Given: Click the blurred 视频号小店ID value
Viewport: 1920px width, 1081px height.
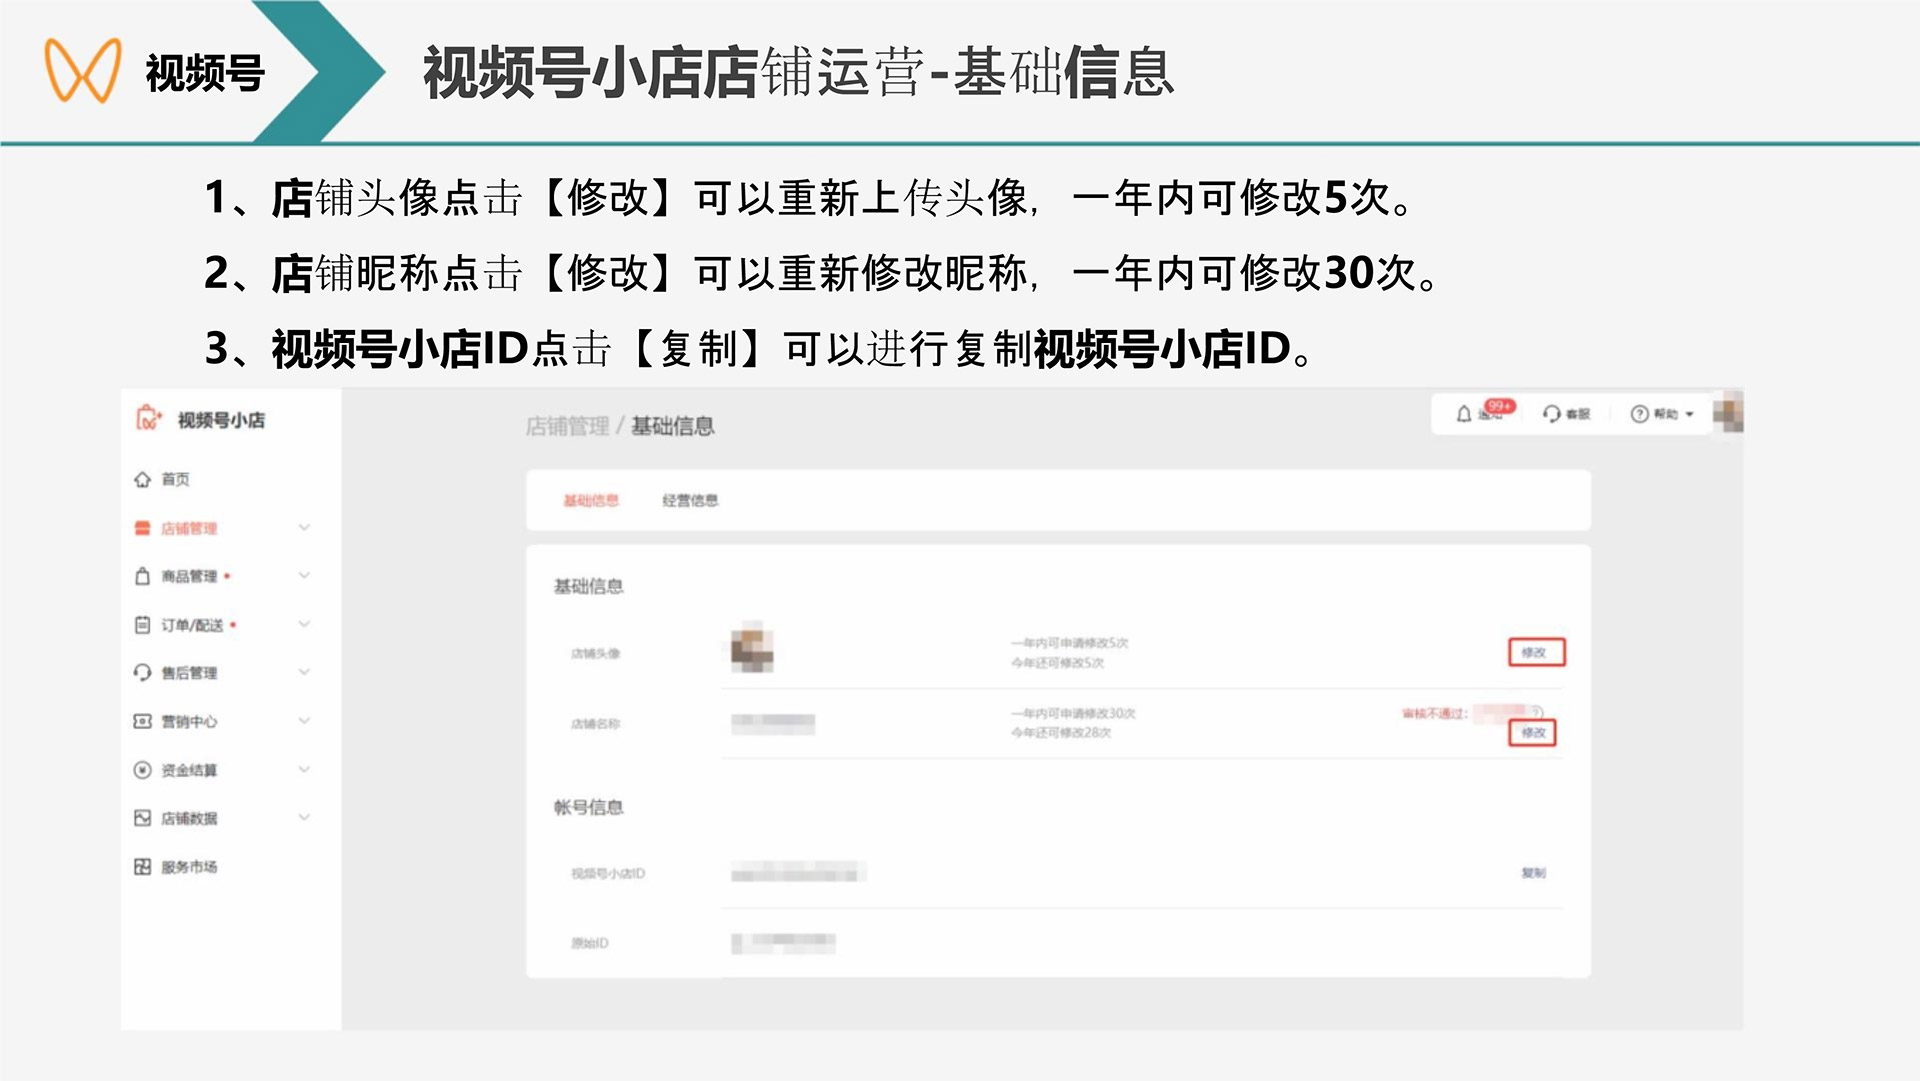Looking at the screenshot, I should (797, 873).
